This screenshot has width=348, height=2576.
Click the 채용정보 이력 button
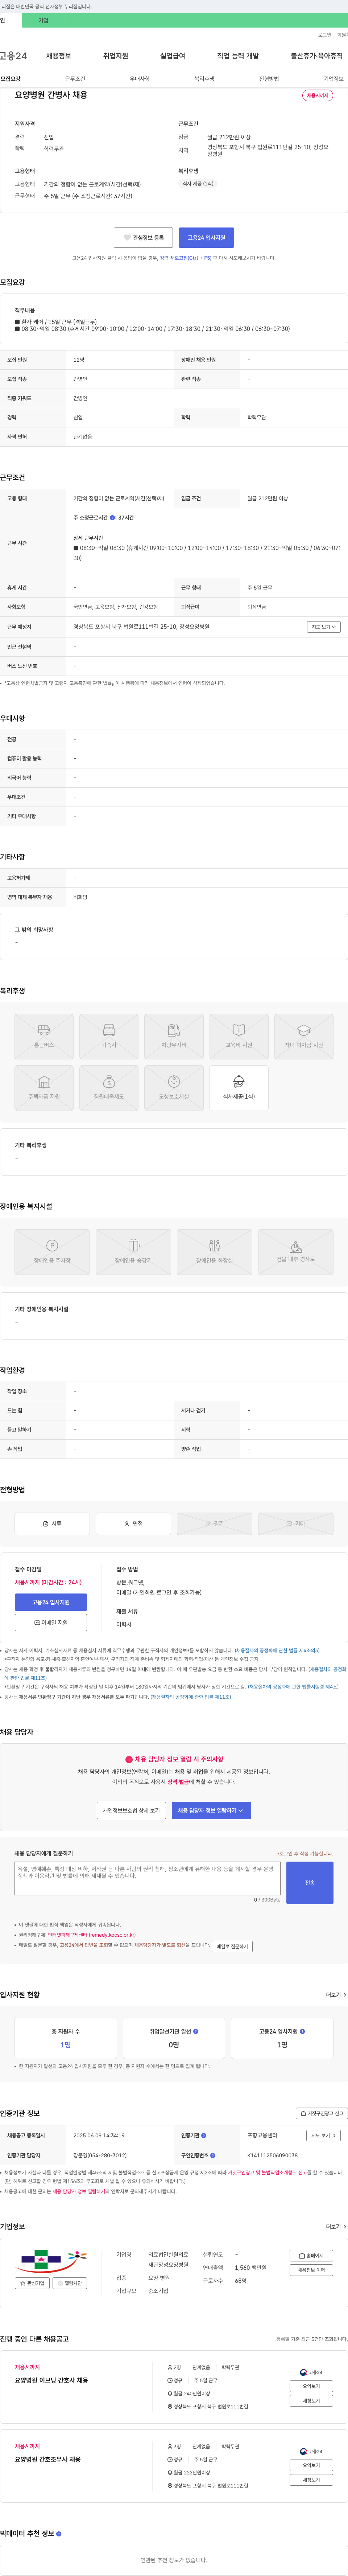[x=311, y=2270]
